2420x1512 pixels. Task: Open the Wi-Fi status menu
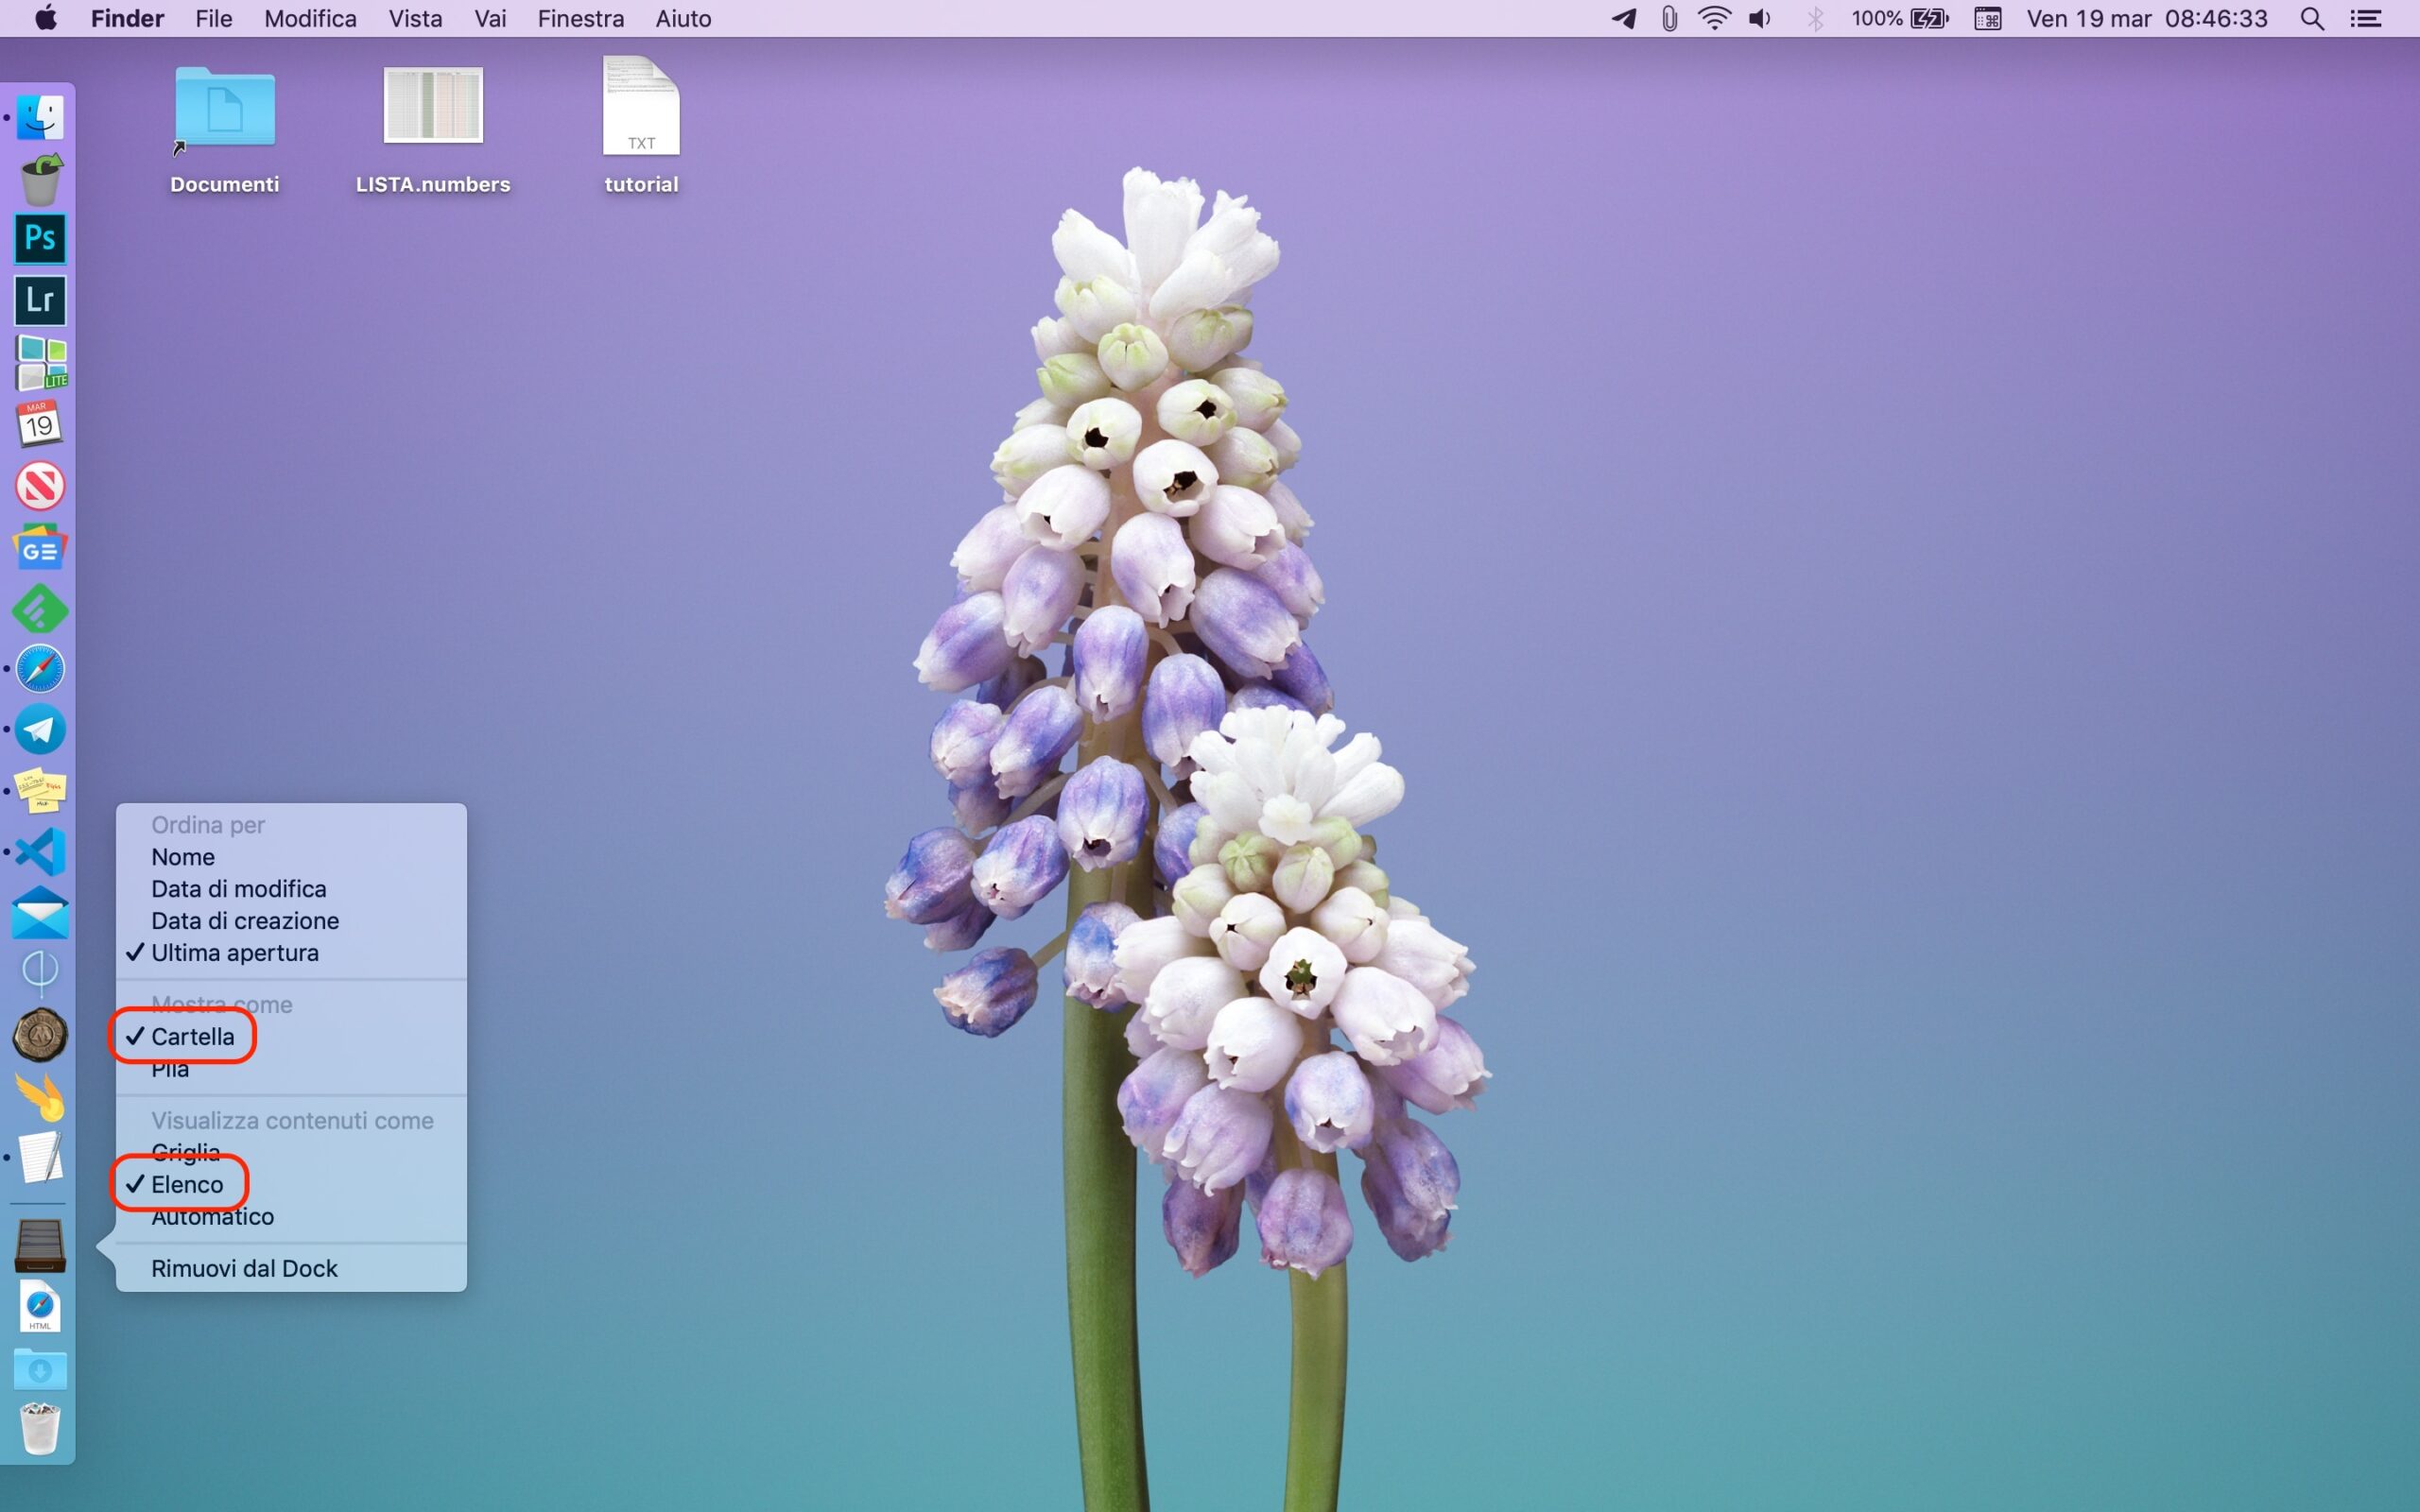coord(1714,19)
